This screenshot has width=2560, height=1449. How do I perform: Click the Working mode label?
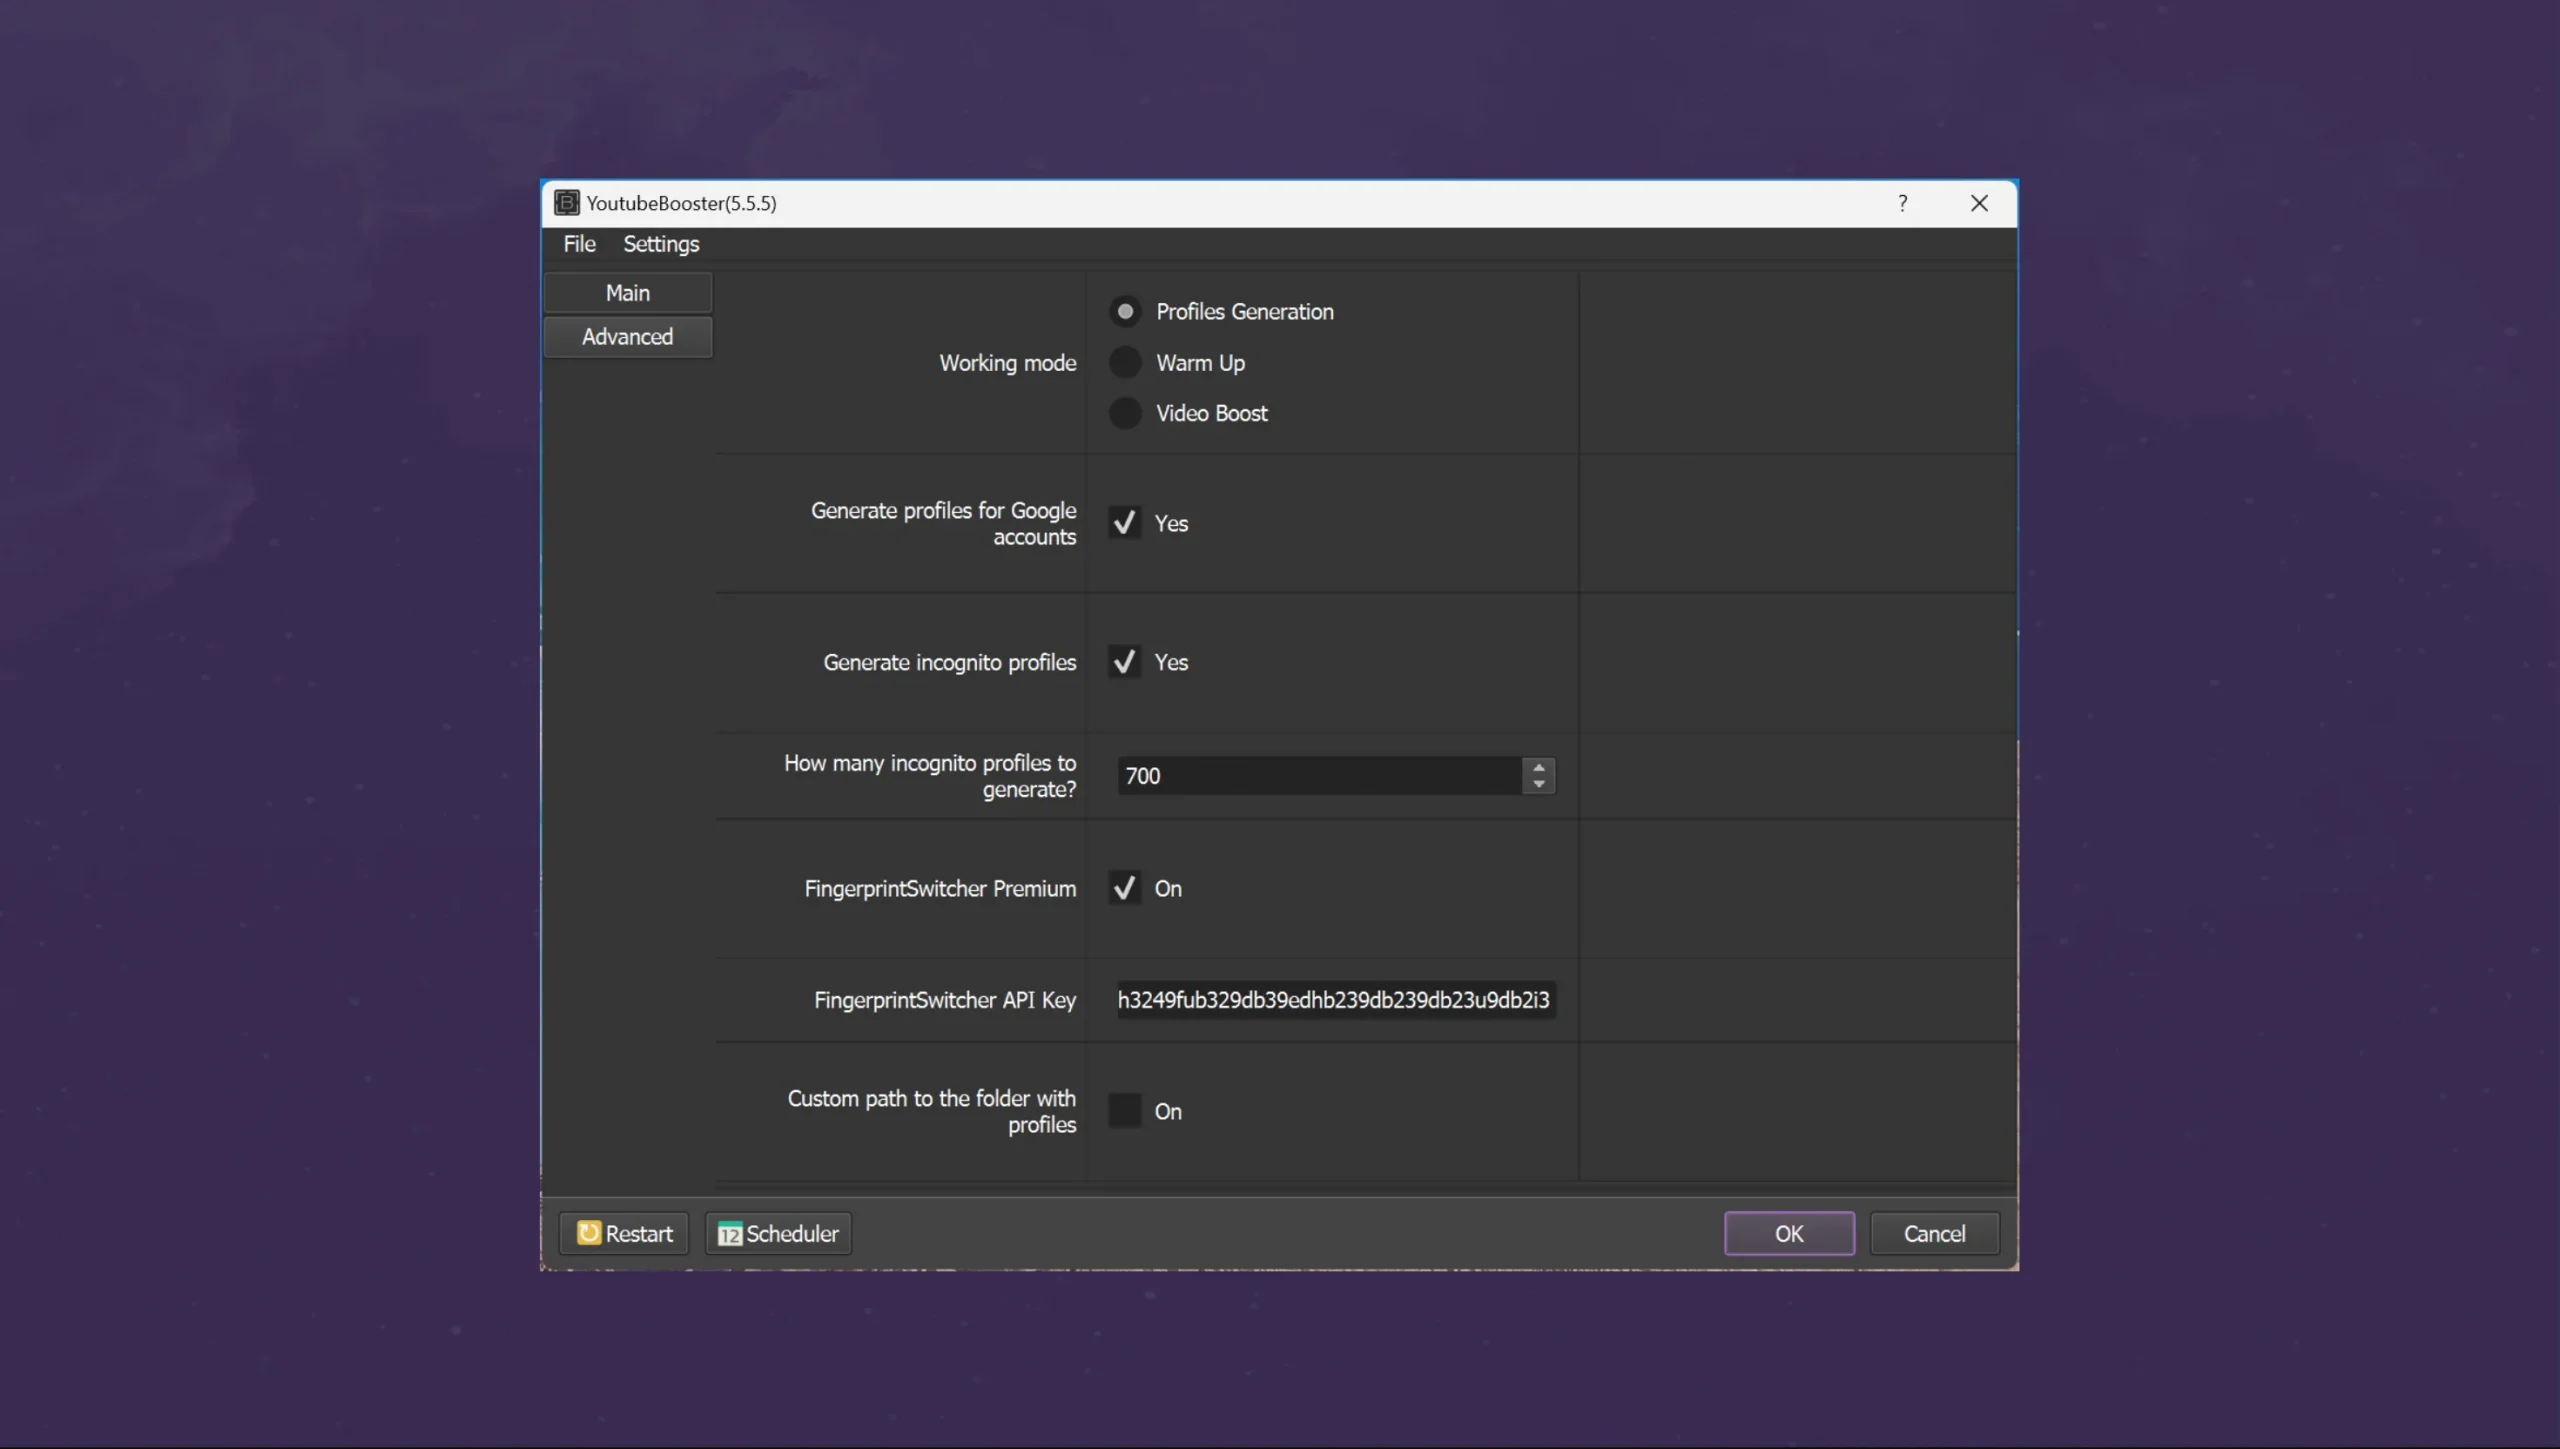(x=1007, y=363)
